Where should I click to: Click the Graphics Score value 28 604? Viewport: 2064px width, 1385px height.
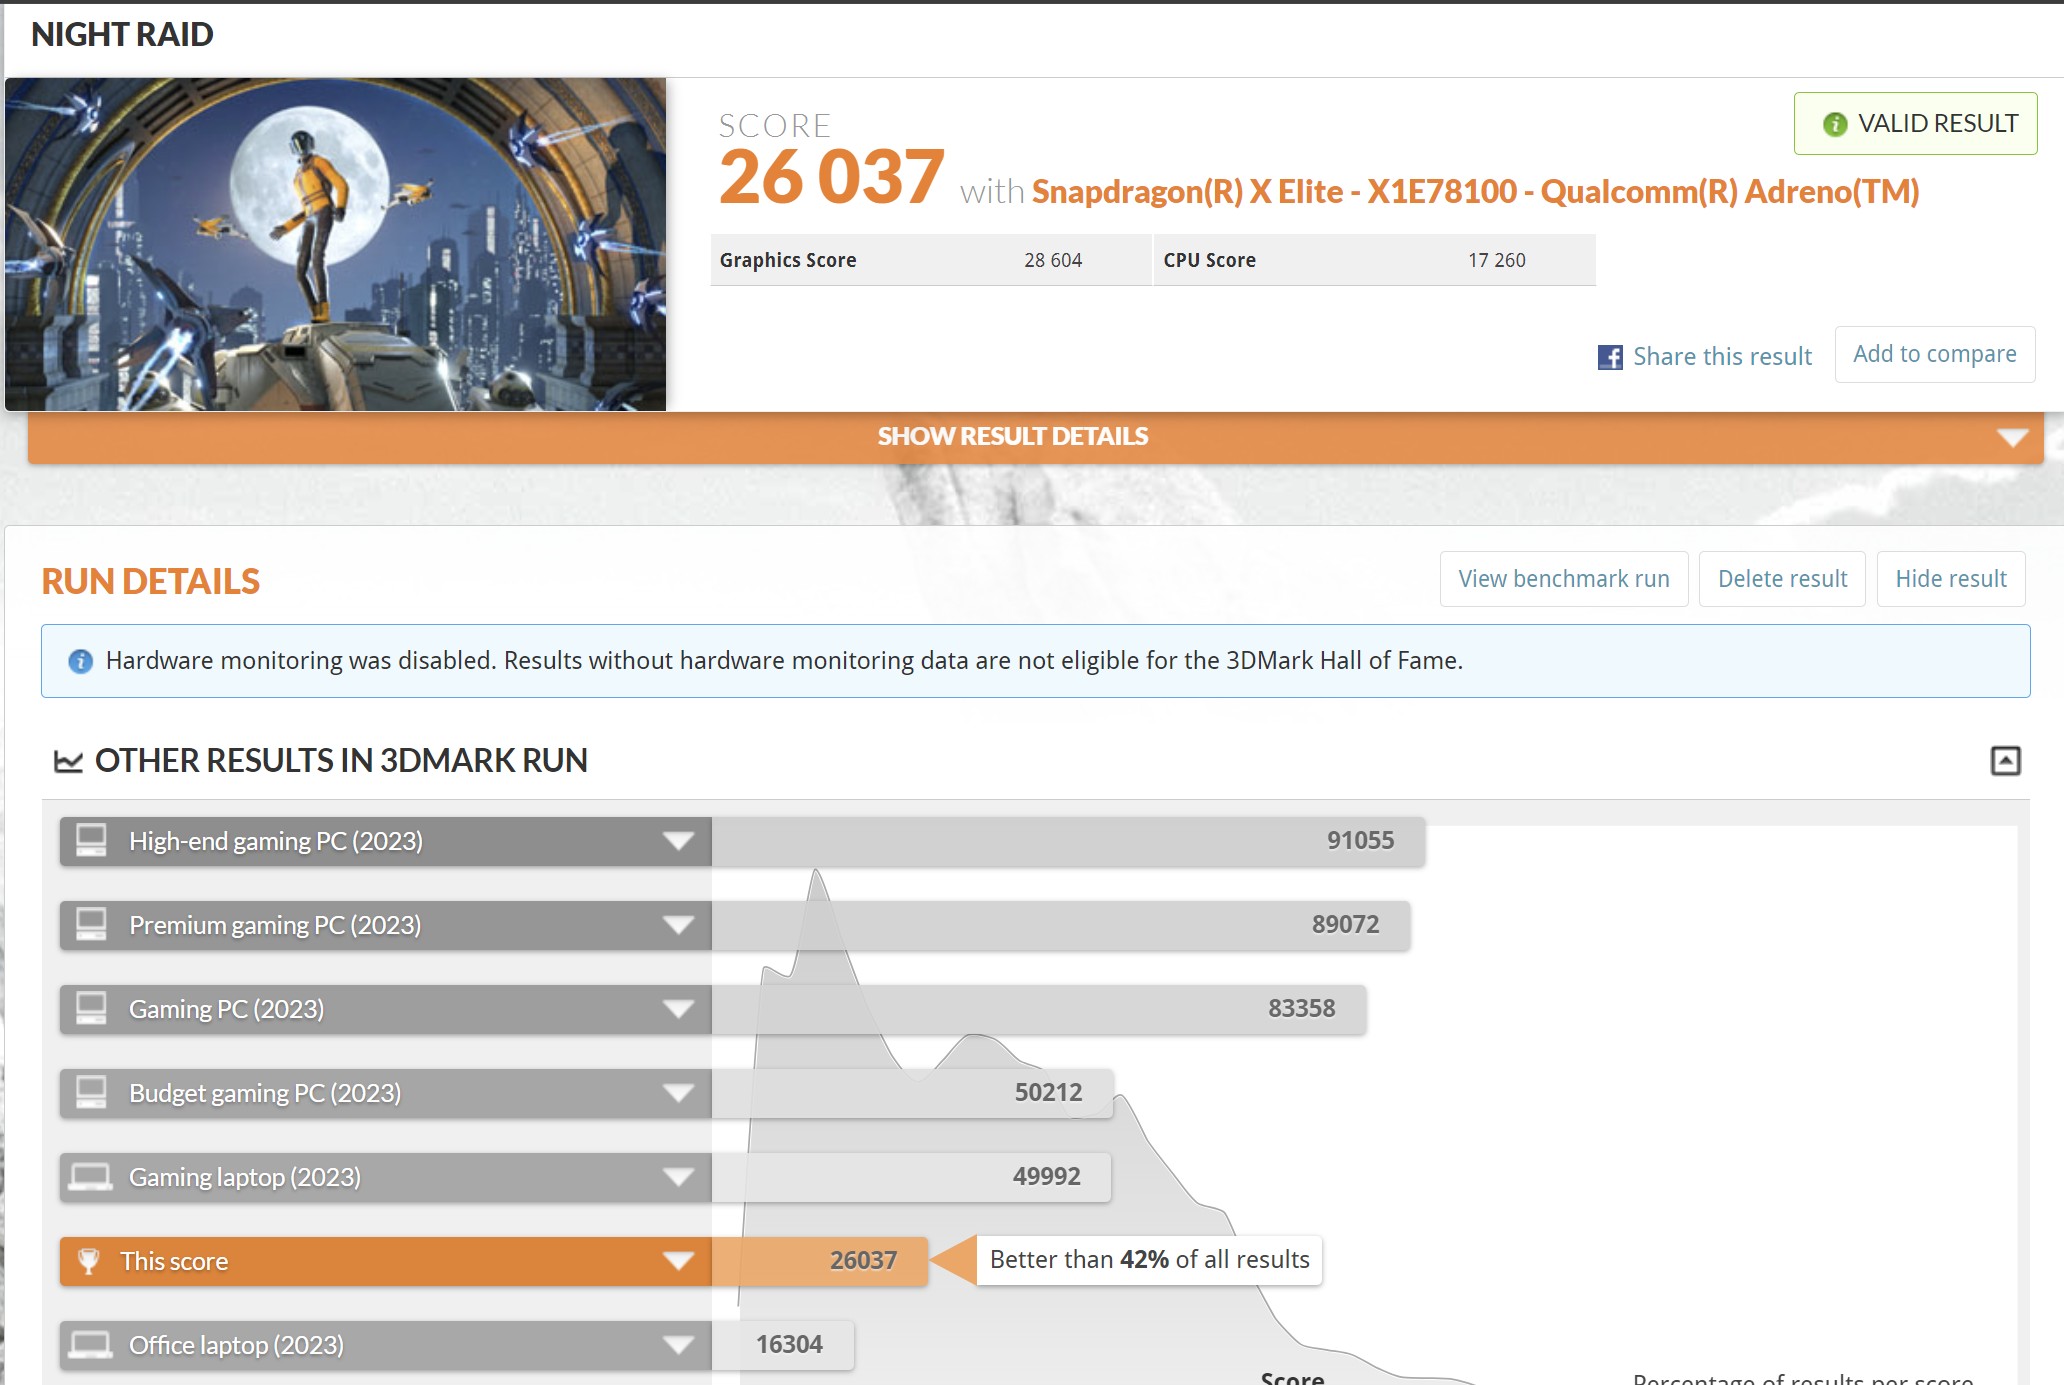[x=1053, y=260]
